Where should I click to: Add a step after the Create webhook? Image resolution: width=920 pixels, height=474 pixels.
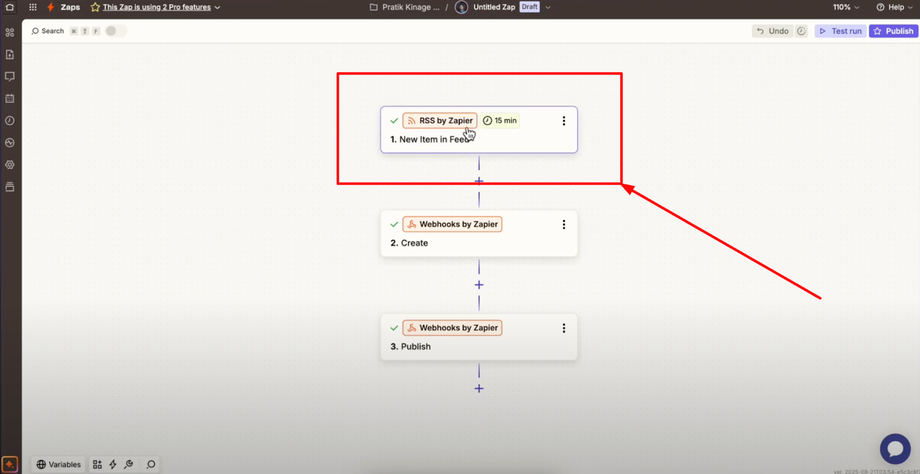point(479,285)
